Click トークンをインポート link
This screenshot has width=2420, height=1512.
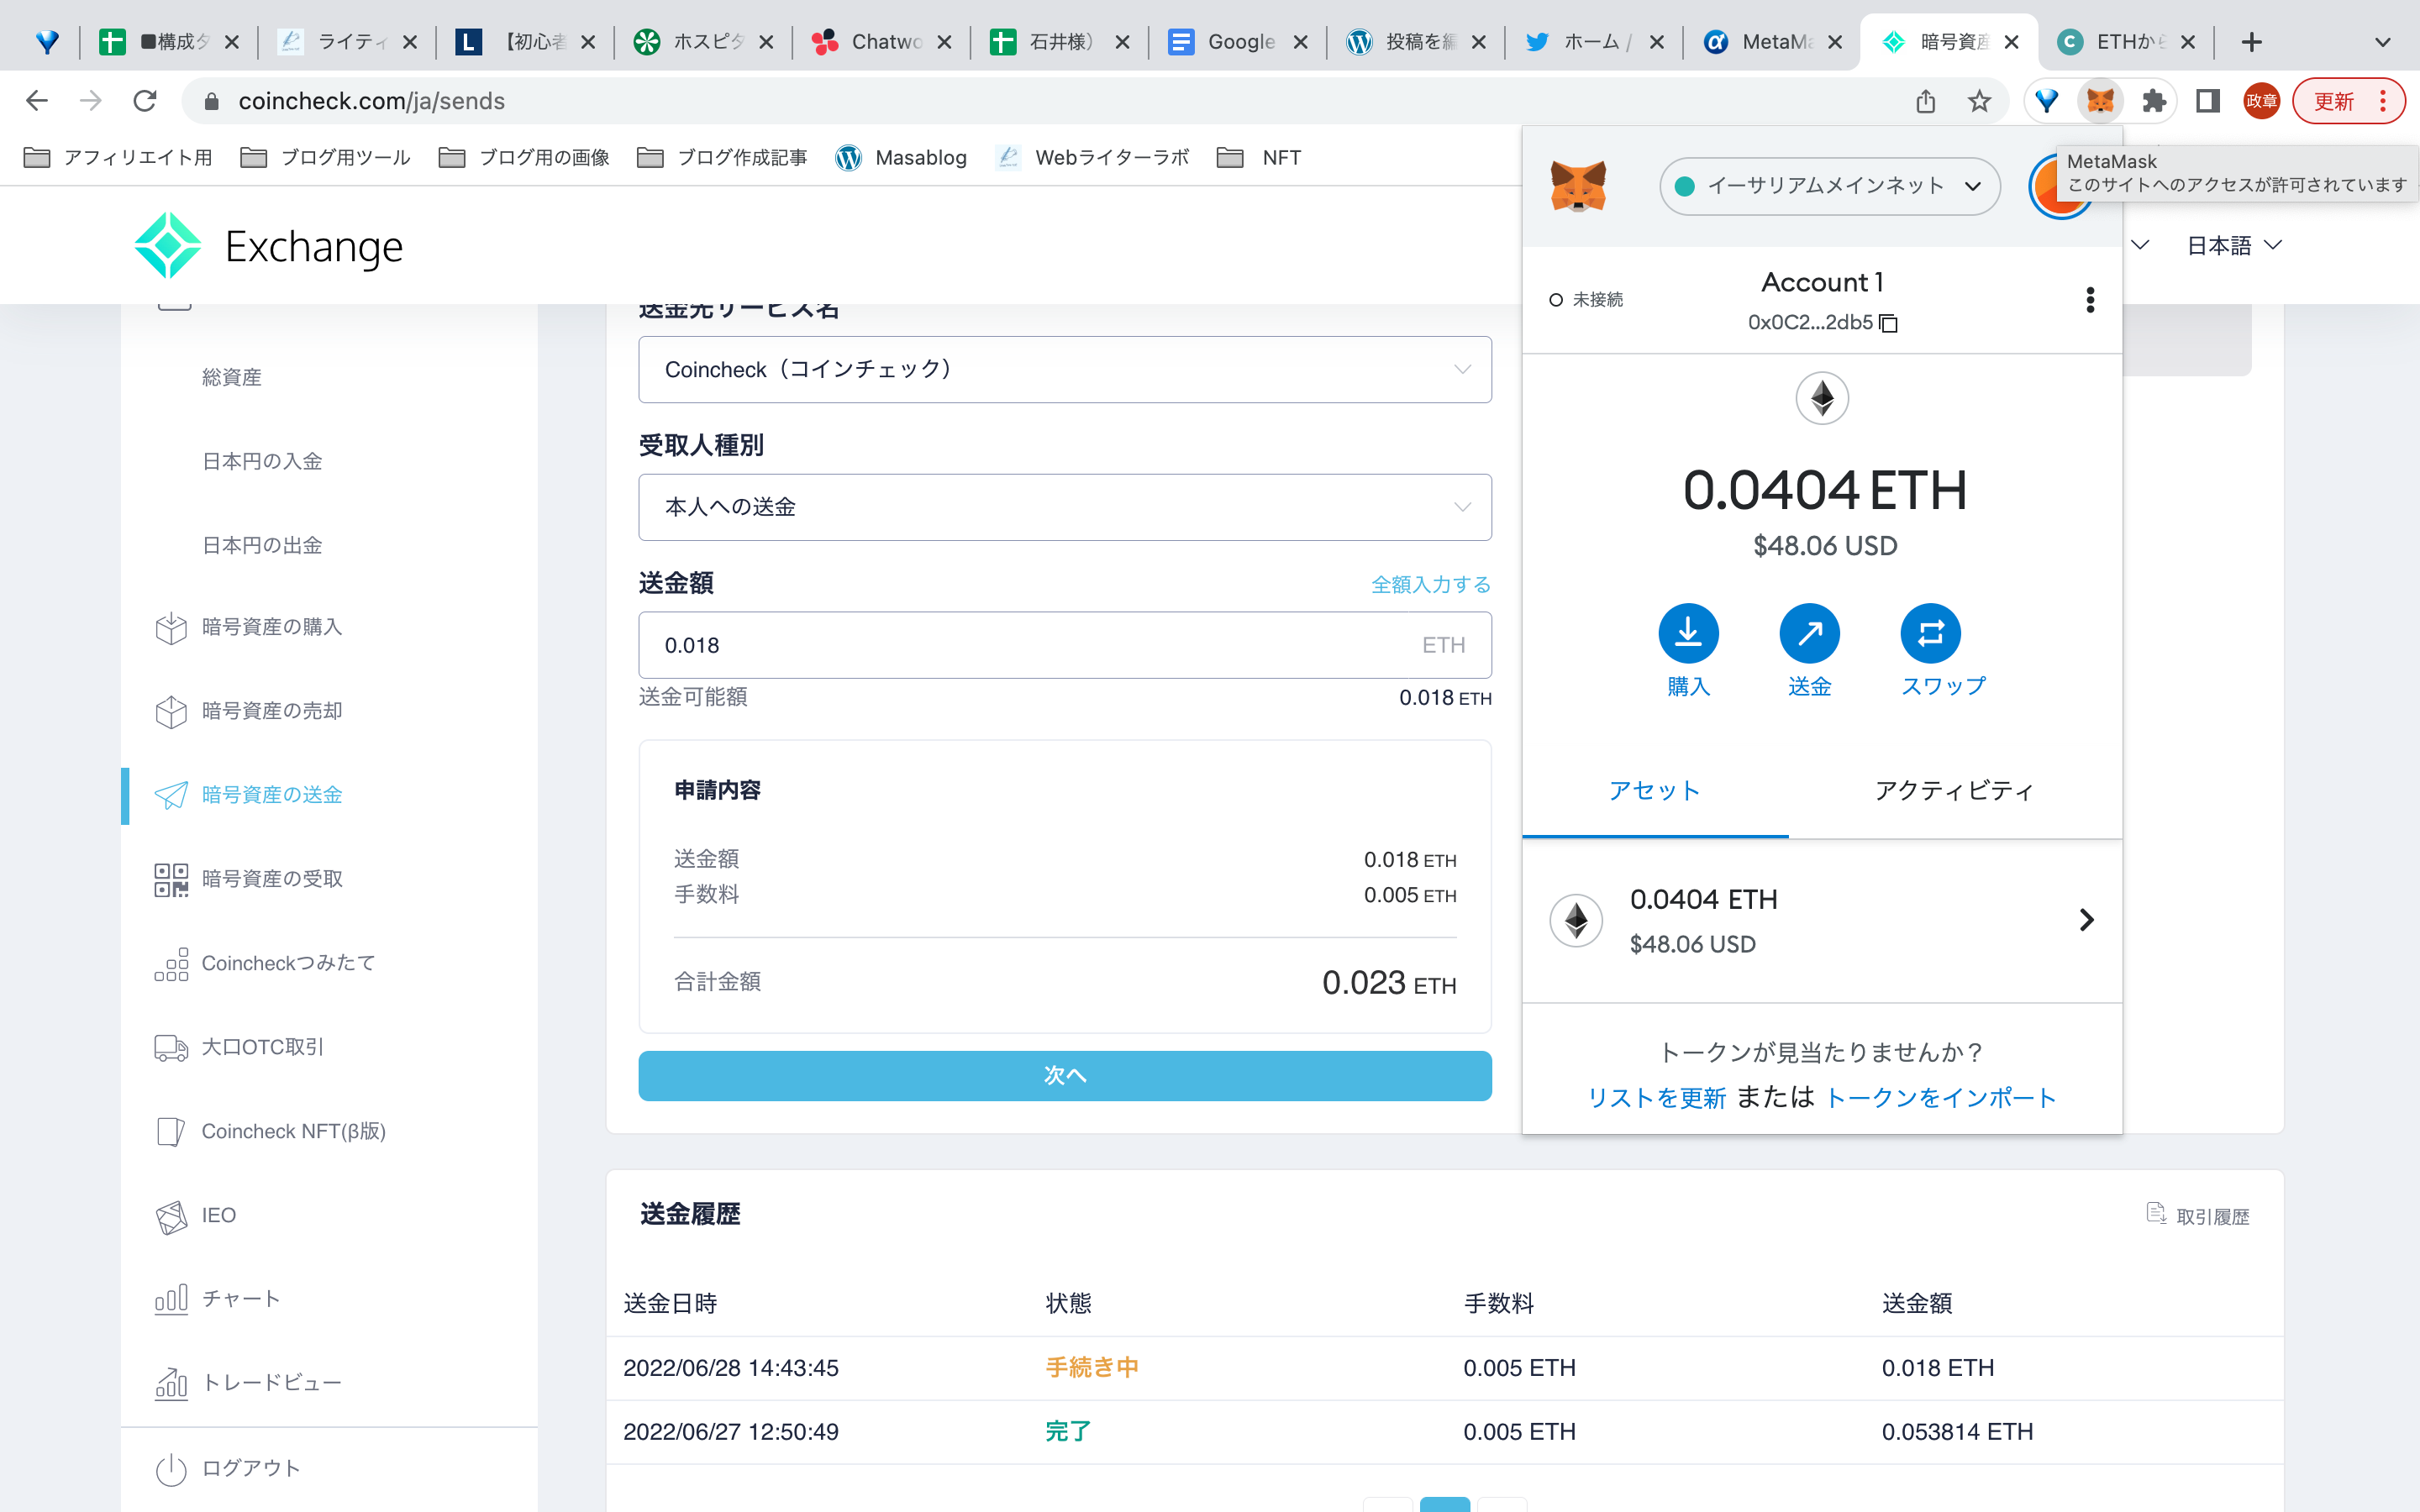1940,1098
